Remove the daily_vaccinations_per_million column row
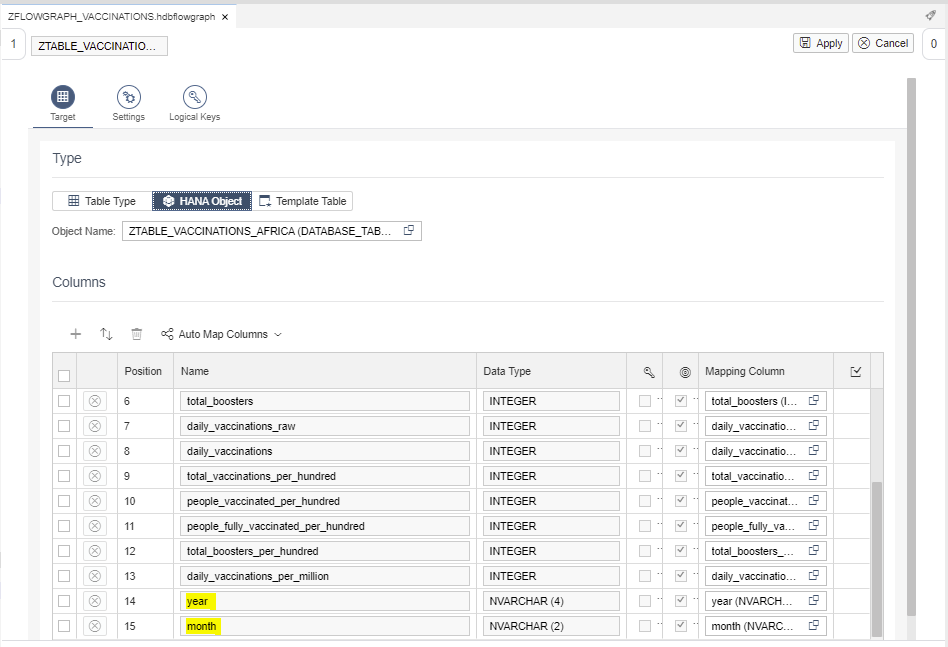948x647 pixels. [x=95, y=576]
